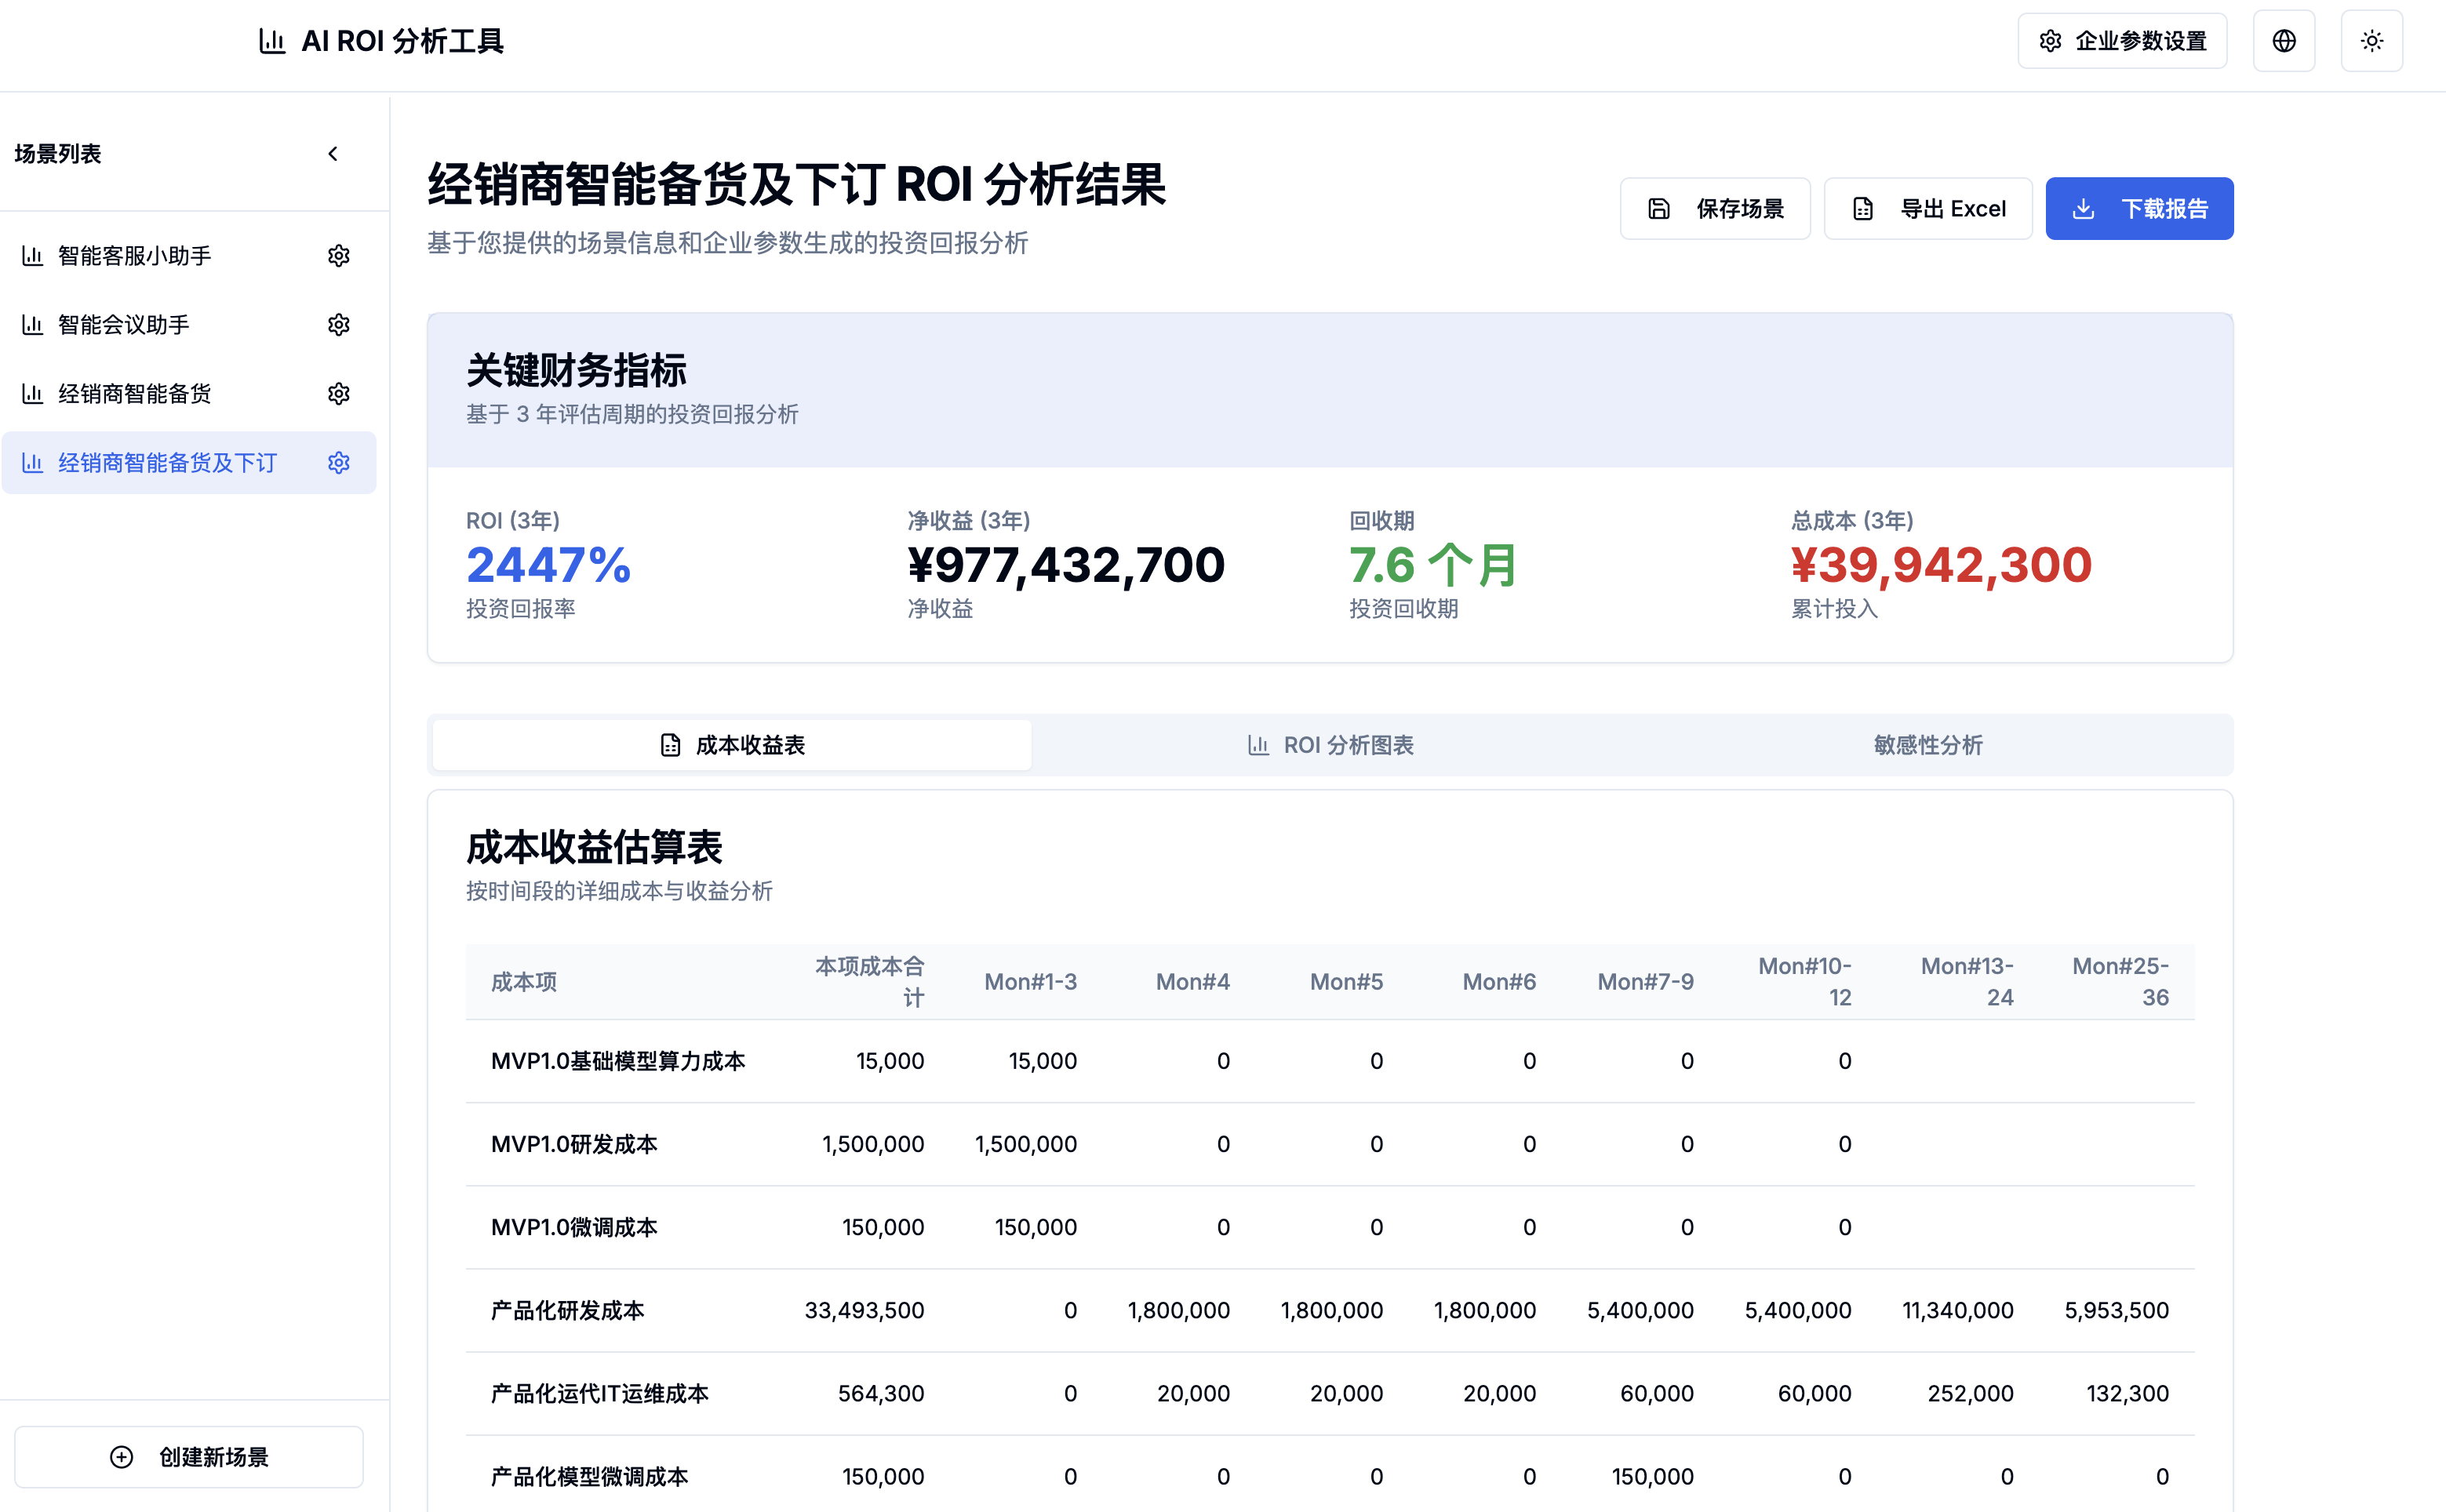
Task: Select 智能会议助手 scenario item
Action: (124, 325)
